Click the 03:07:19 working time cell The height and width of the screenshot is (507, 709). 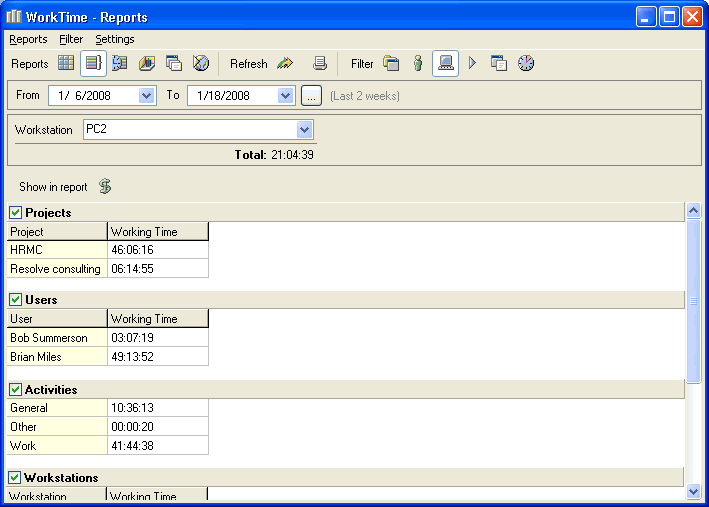pyautogui.click(x=158, y=338)
